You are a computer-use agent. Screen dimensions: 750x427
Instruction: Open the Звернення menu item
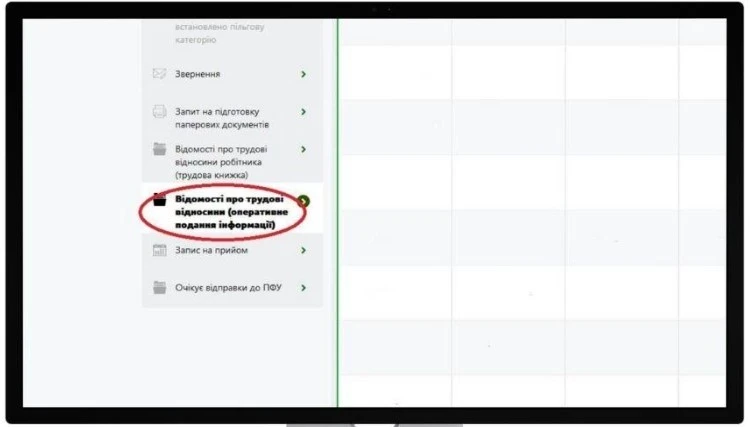point(197,74)
